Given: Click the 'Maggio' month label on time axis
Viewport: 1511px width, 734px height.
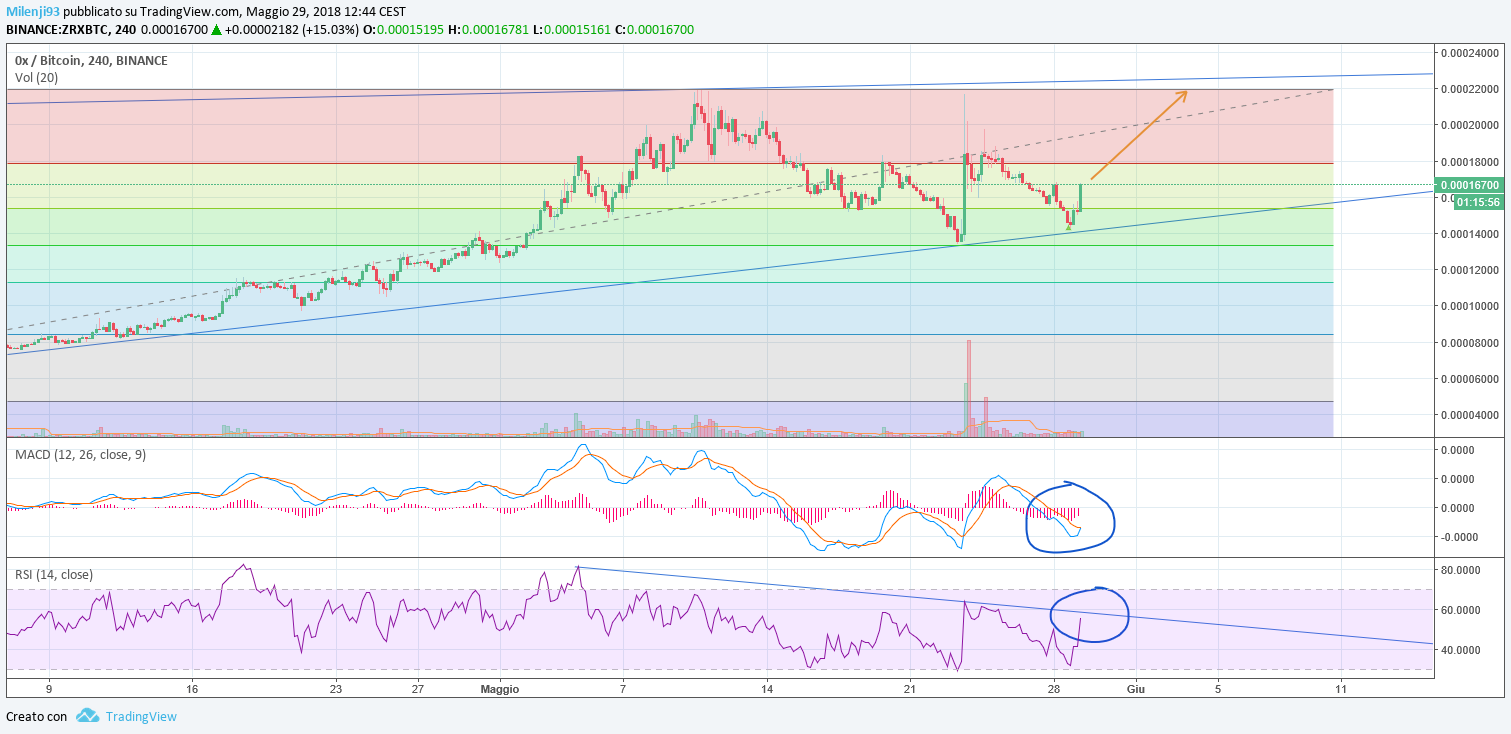Looking at the screenshot, I should pyautogui.click(x=500, y=689).
